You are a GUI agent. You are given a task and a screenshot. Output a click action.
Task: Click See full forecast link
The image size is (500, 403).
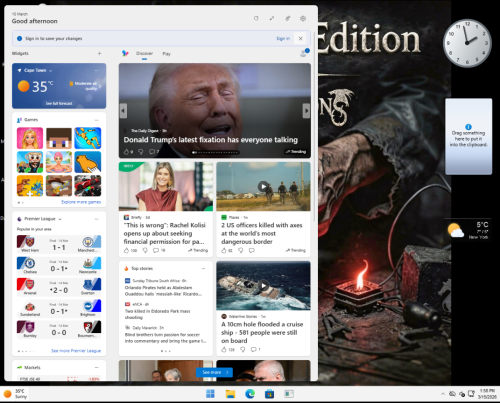[x=59, y=103]
